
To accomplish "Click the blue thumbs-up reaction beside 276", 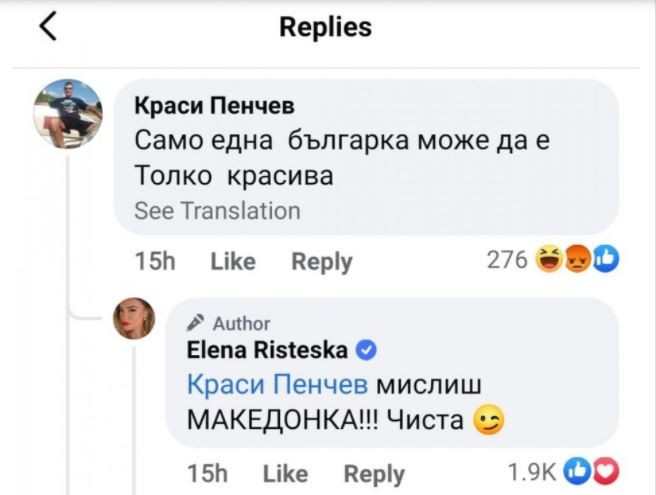I will point(605,261).
